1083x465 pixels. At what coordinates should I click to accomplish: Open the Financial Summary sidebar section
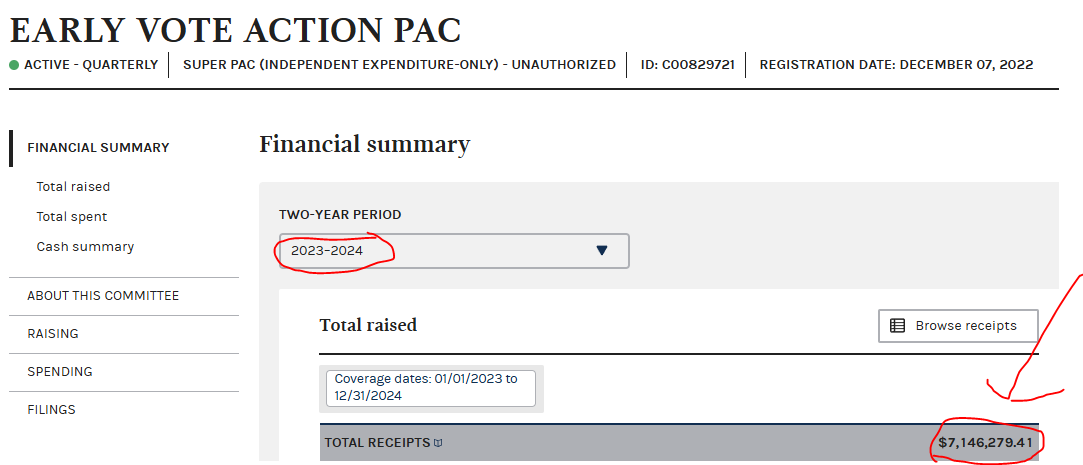[98, 147]
